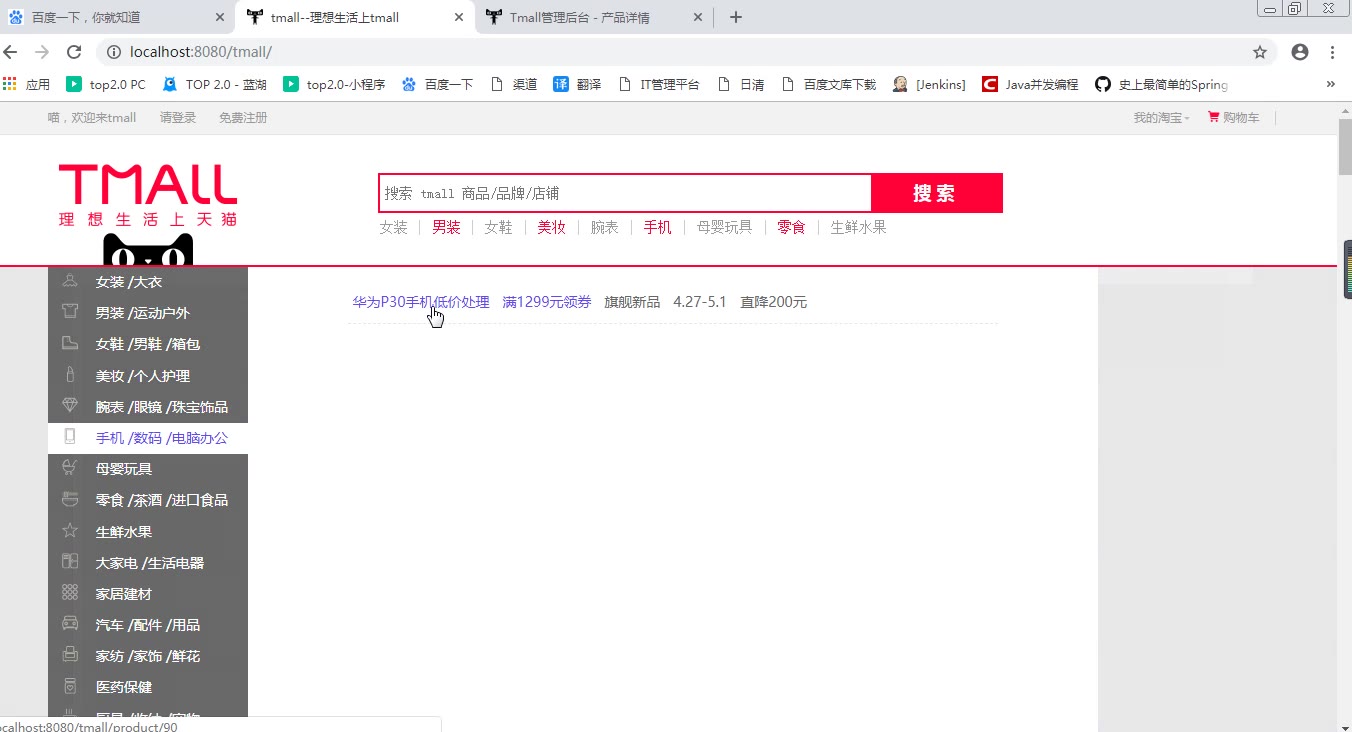
Task: Click the diamond icon beside 腕表 /眼镜 /珠宝饰品
Action: pos(70,406)
